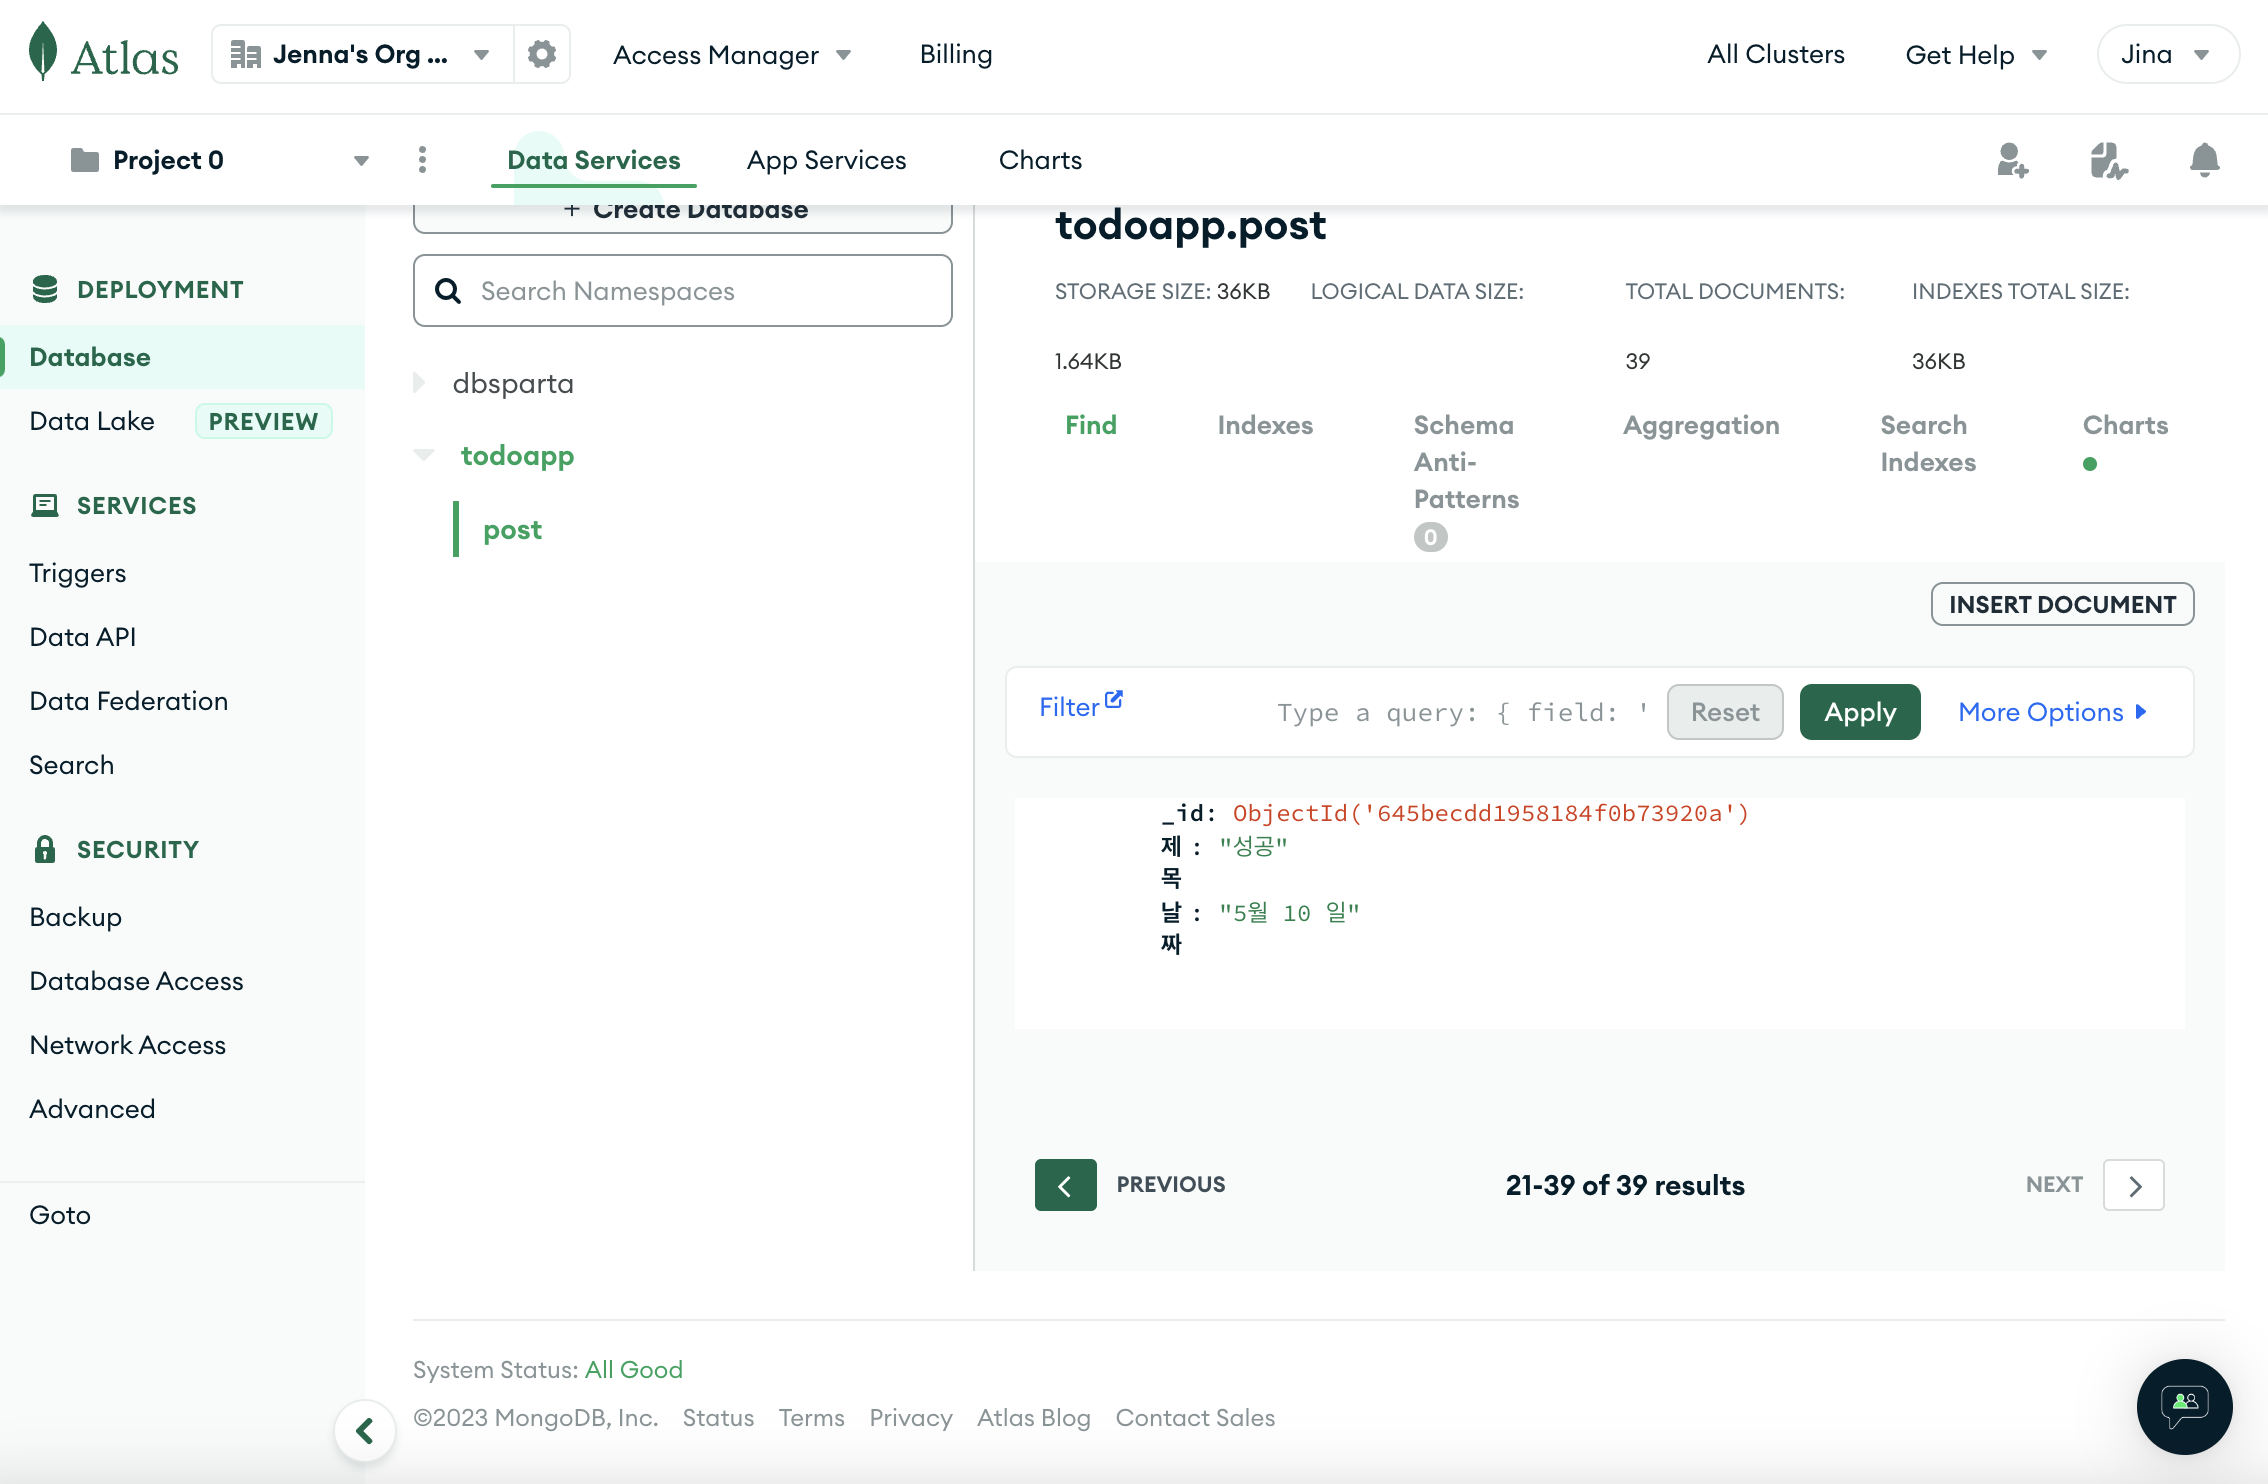Viewport: 2268px width, 1484px height.
Task: Open the Contact Sales footer link
Action: pyautogui.click(x=1195, y=1418)
